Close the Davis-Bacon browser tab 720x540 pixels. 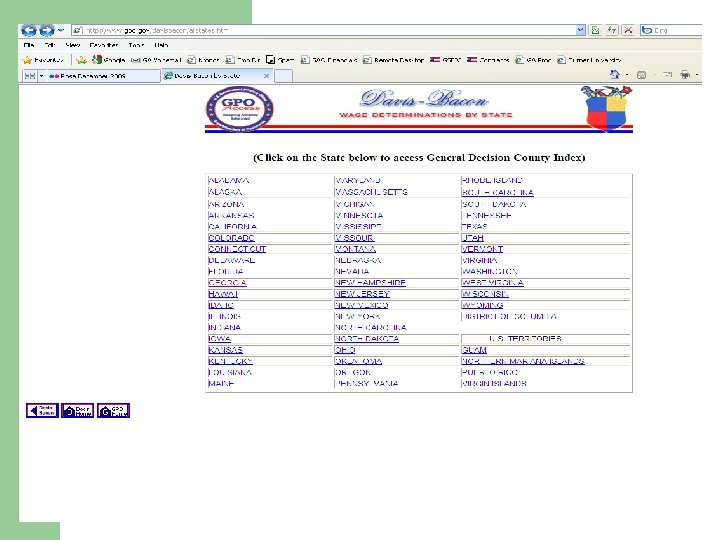pos(266,76)
